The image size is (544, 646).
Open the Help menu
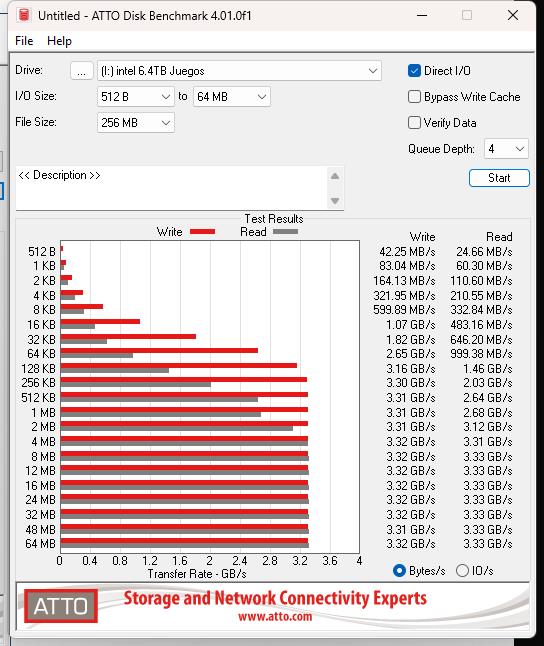(x=59, y=41)
